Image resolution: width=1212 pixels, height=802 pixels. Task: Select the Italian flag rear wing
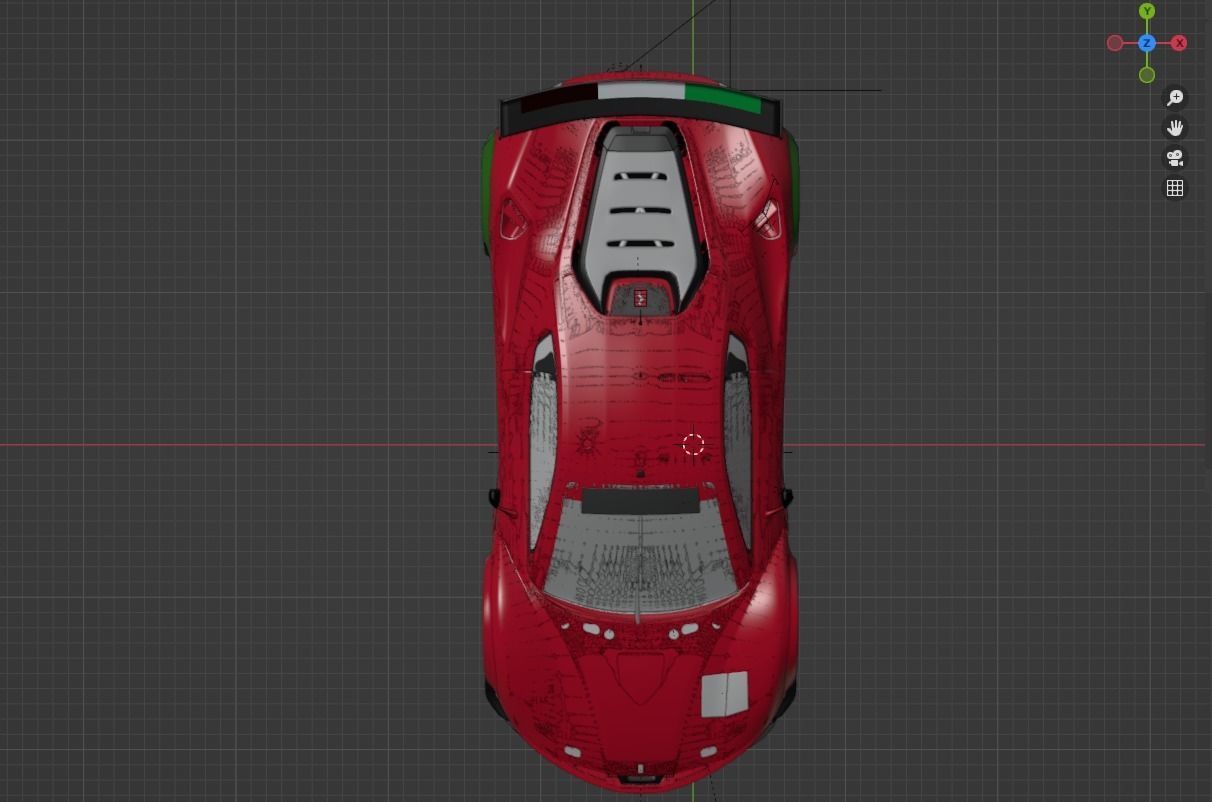coord(640,108)
